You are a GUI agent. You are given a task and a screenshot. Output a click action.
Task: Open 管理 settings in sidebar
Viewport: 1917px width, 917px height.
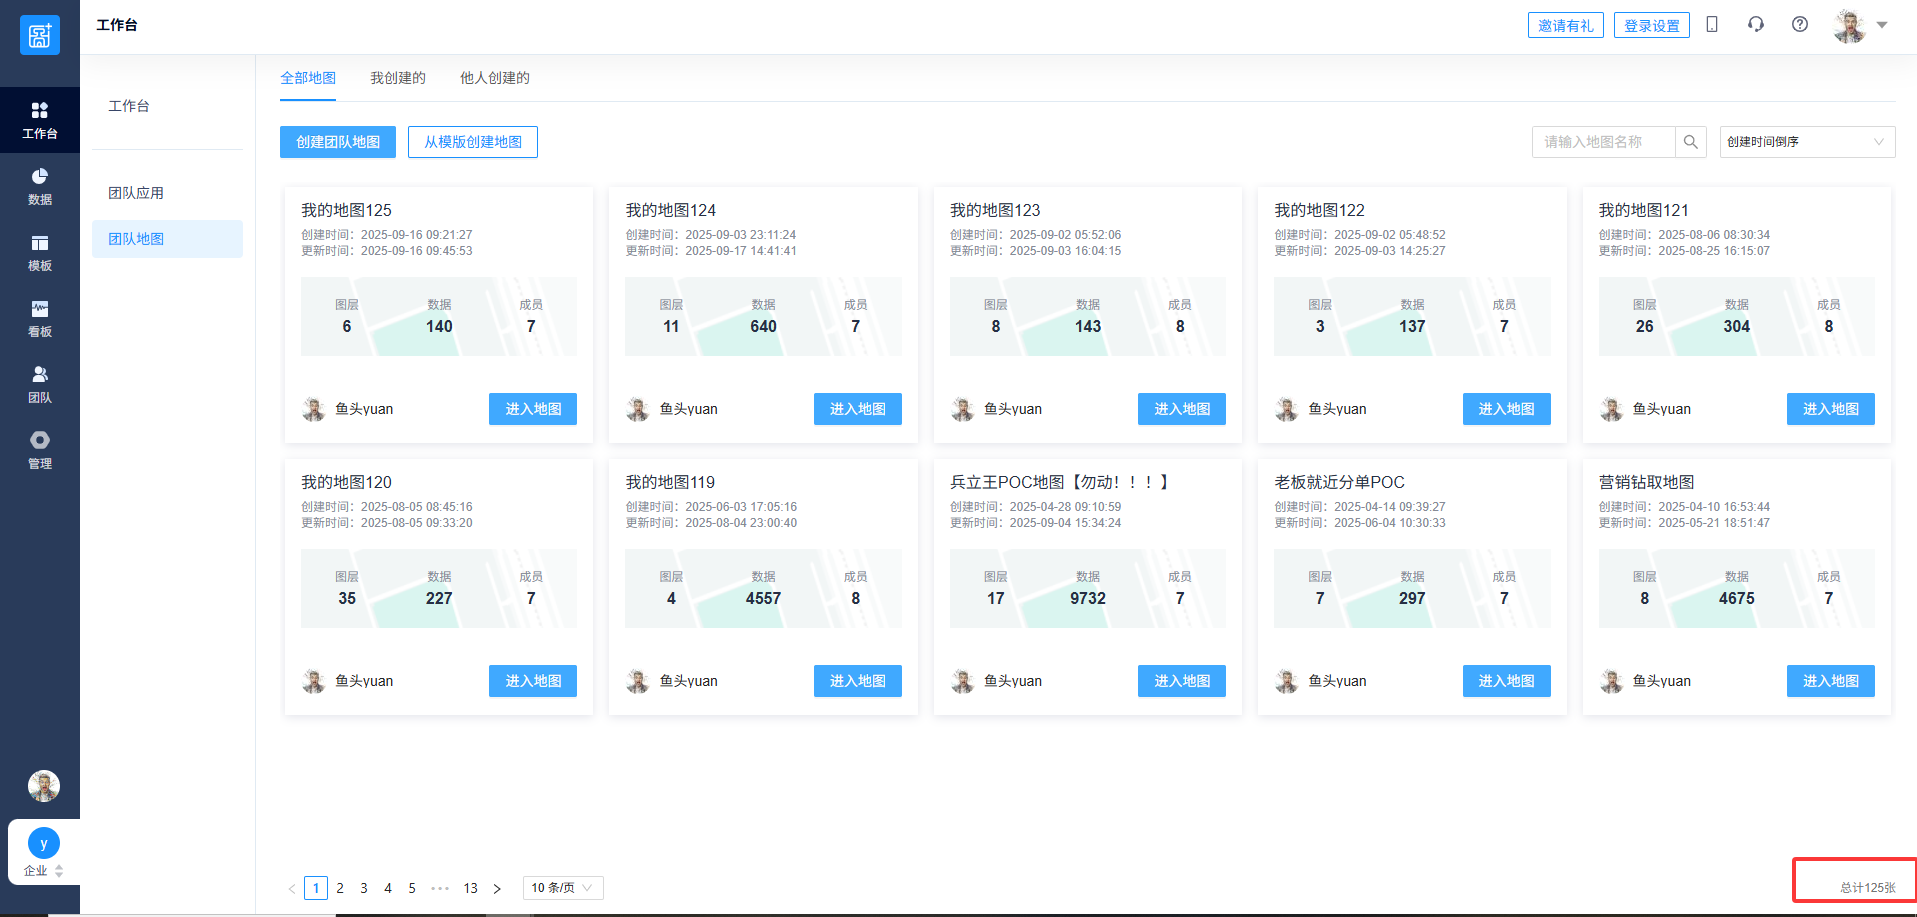pyautogui.click(x=40, y=450)
